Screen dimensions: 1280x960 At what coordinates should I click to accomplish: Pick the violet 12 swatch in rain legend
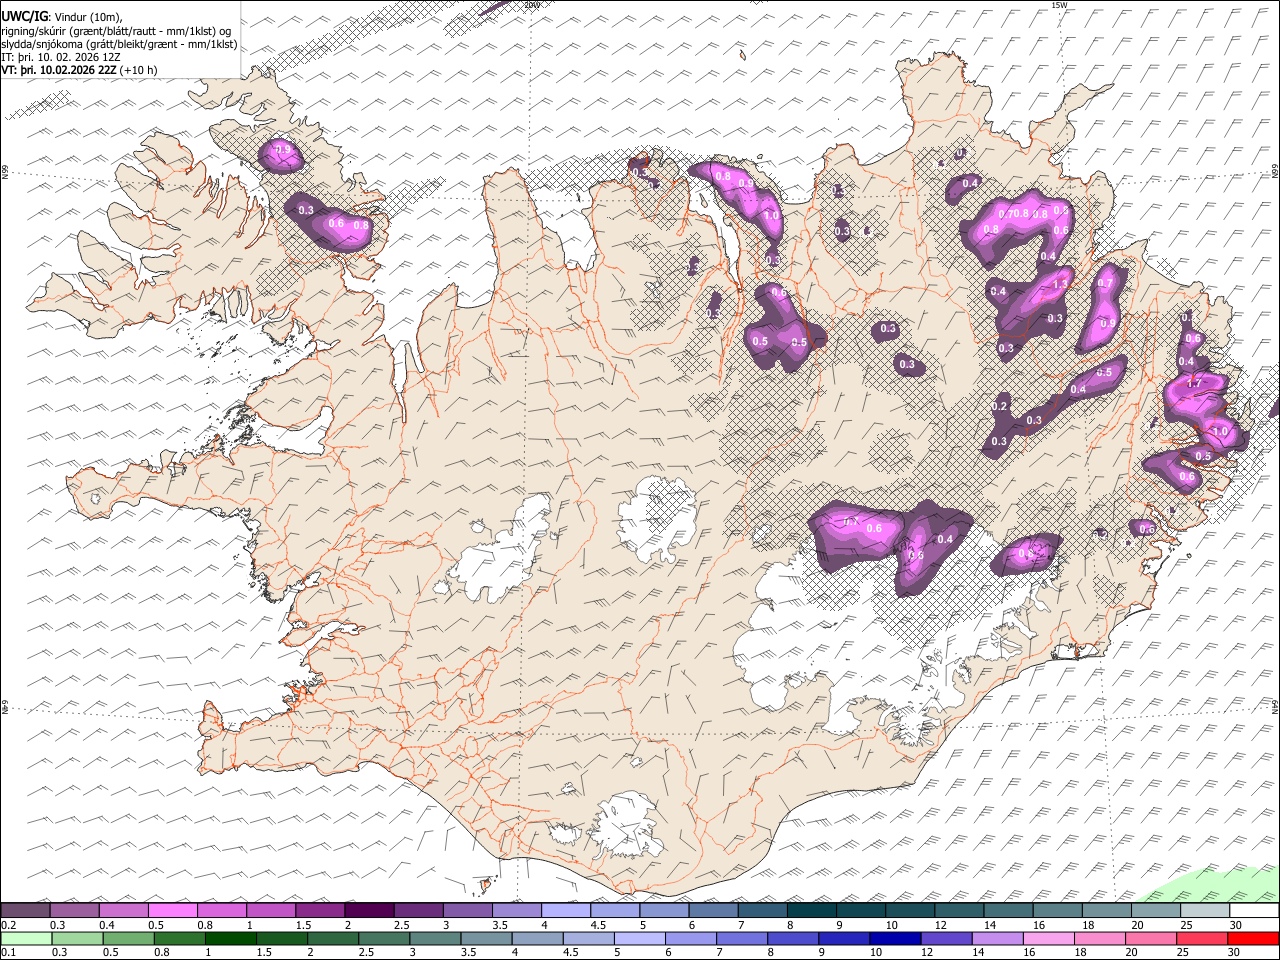(x=944, y=938)
